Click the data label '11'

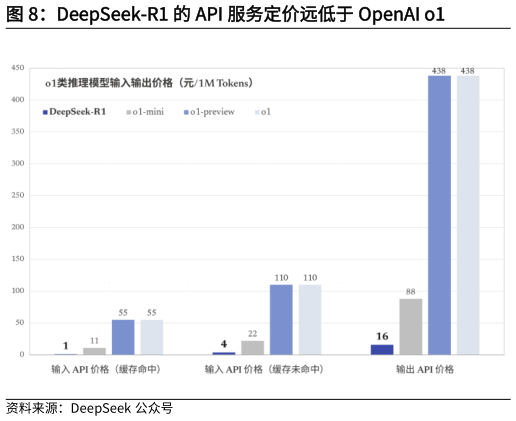click(94, 341)
